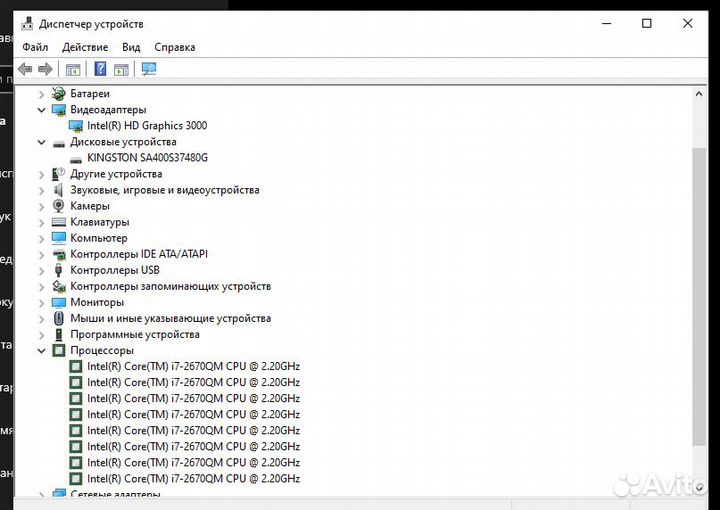Collapse the Дисковые устройства category
The width and height of the screenshot is (720, 510).
(x=41, y=142)
